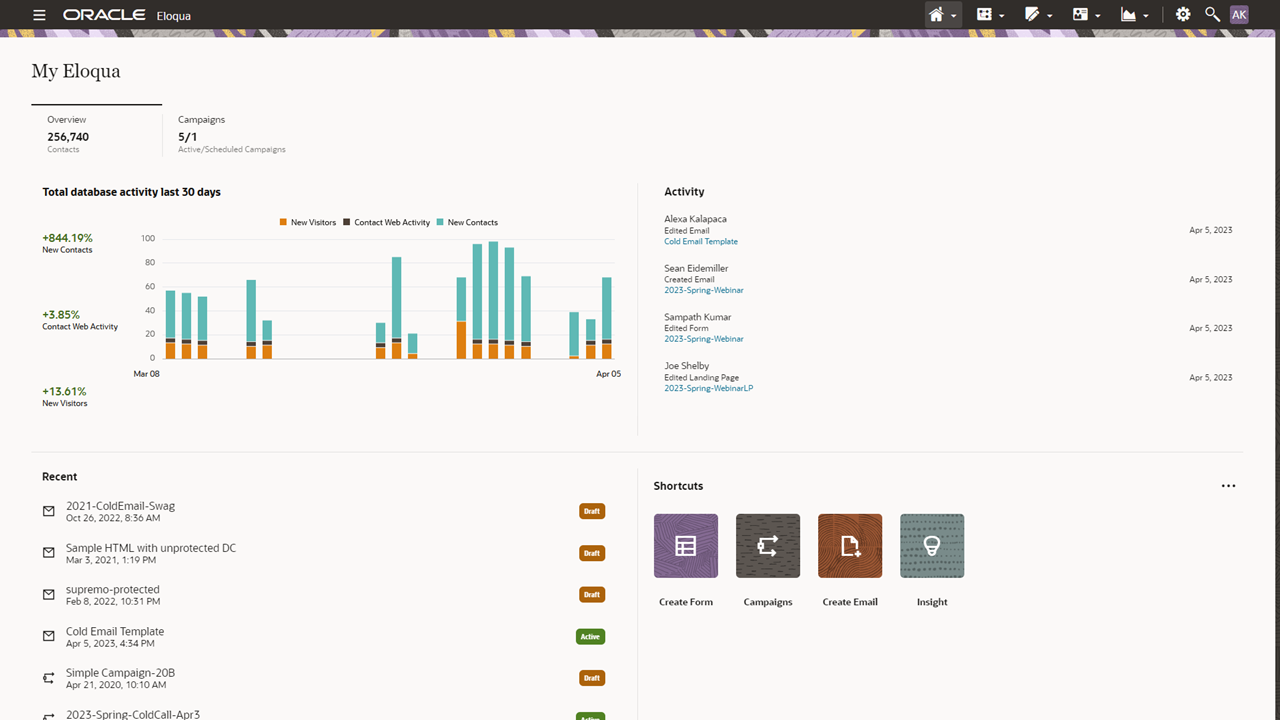
Task: Open the hamburger navigation menu
Action: 39,15
